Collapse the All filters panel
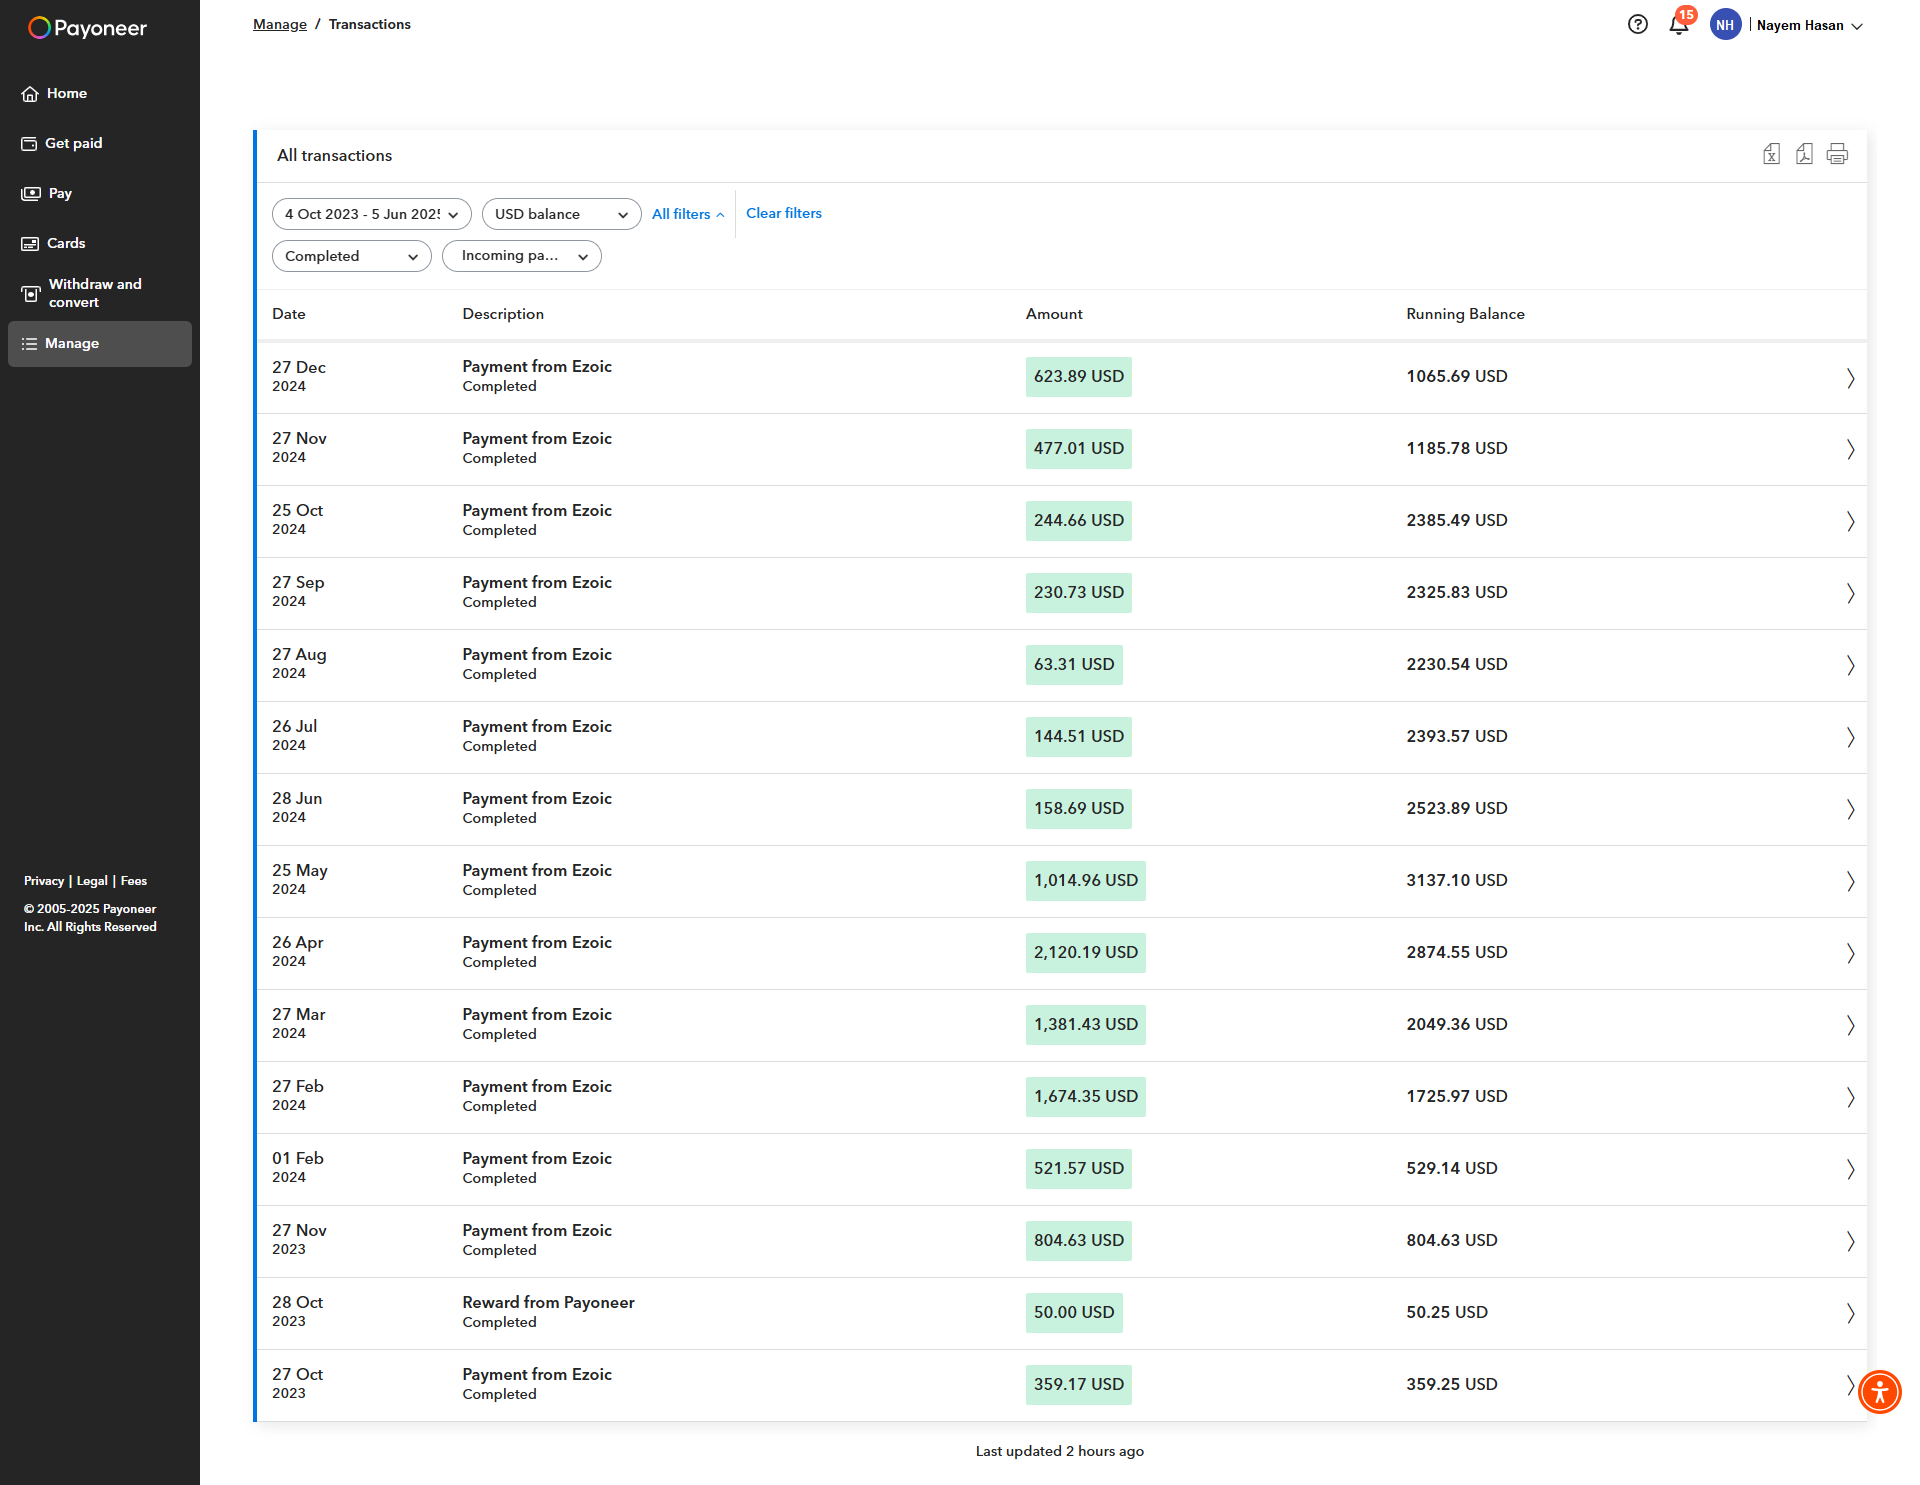 (687, 214)
